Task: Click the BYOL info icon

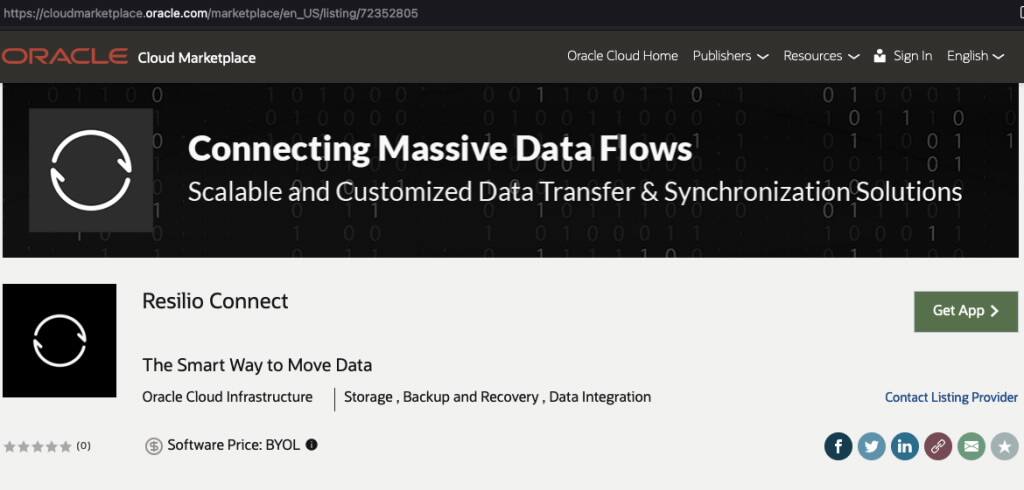Action: pyautogui.click(x=311, y=445)
